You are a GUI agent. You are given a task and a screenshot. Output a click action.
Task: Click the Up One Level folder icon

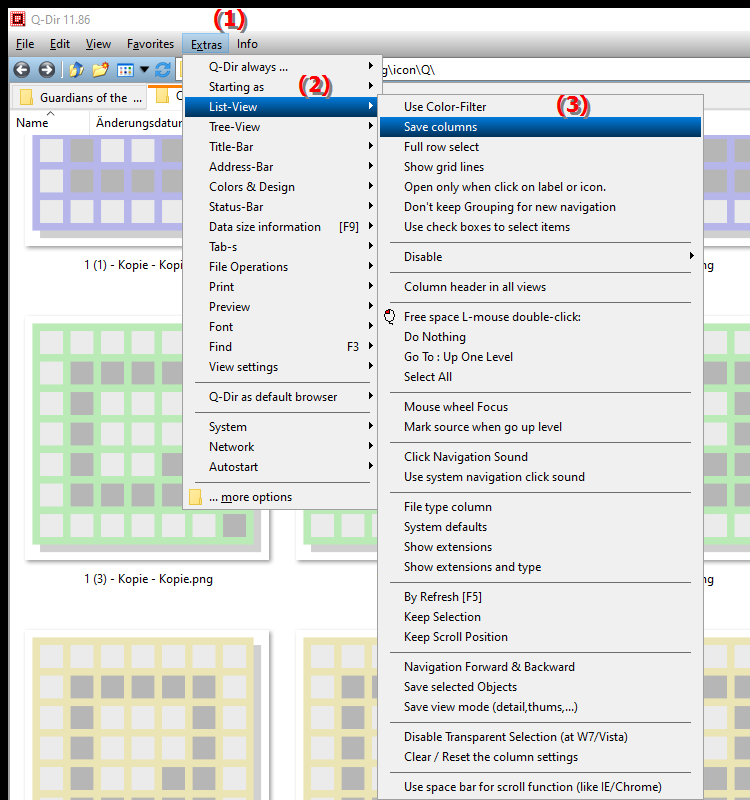(x=76, y=70)
